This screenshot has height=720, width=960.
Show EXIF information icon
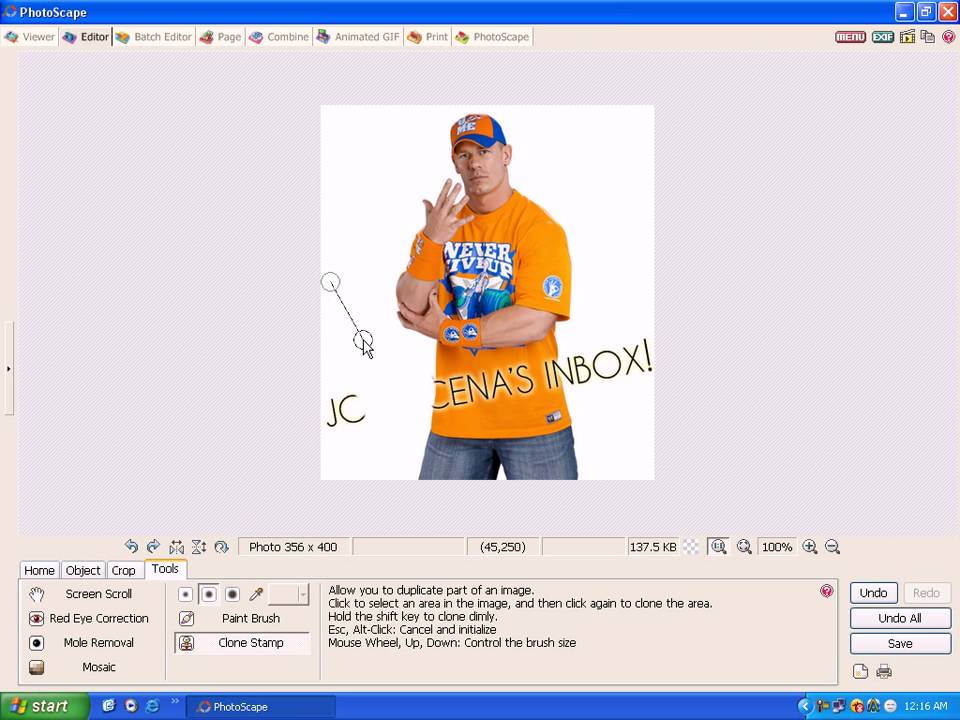coord(882,37)
